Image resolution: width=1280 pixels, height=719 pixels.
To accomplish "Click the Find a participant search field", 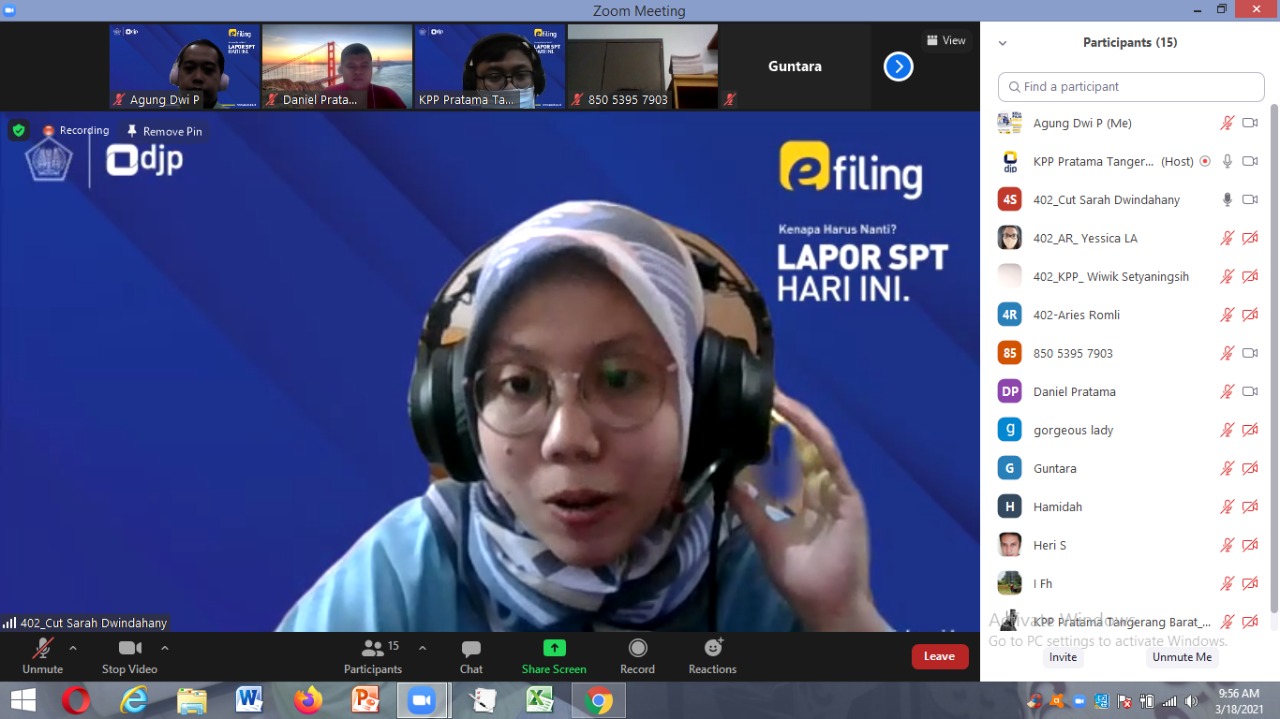I will point(1131,87).
